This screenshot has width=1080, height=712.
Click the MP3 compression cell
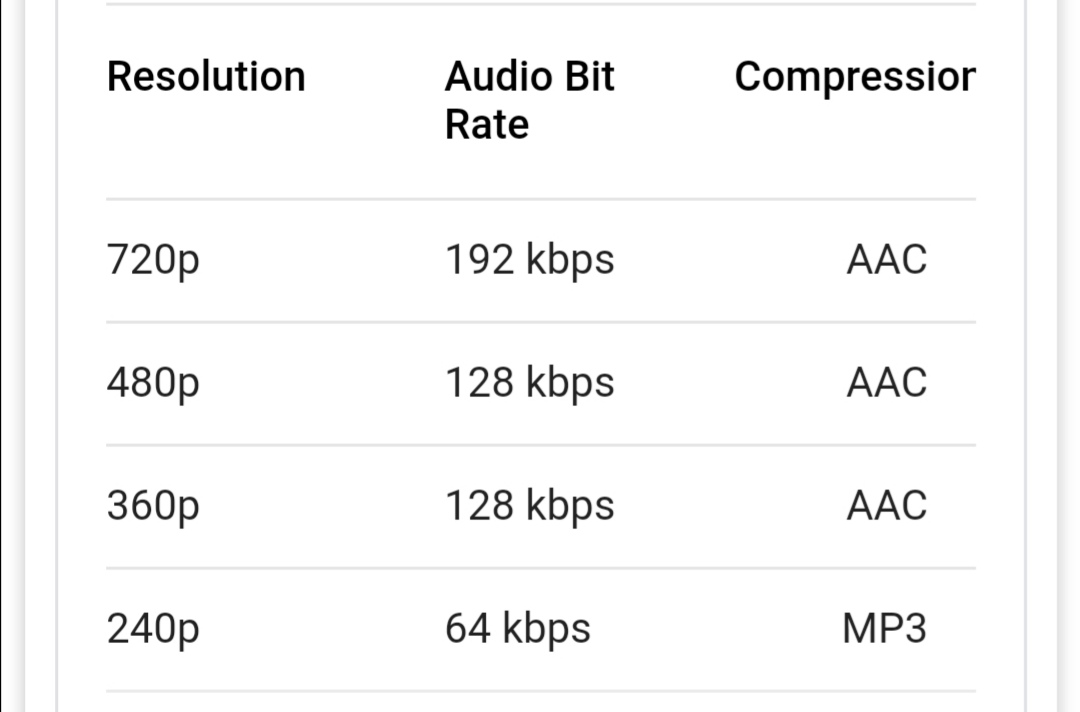coord(884,629)
